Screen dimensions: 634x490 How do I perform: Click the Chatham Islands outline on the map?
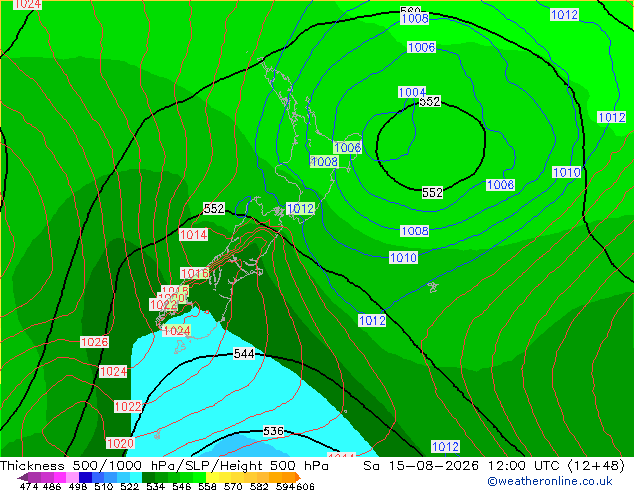pyautogui.click(x=433, y=287)
